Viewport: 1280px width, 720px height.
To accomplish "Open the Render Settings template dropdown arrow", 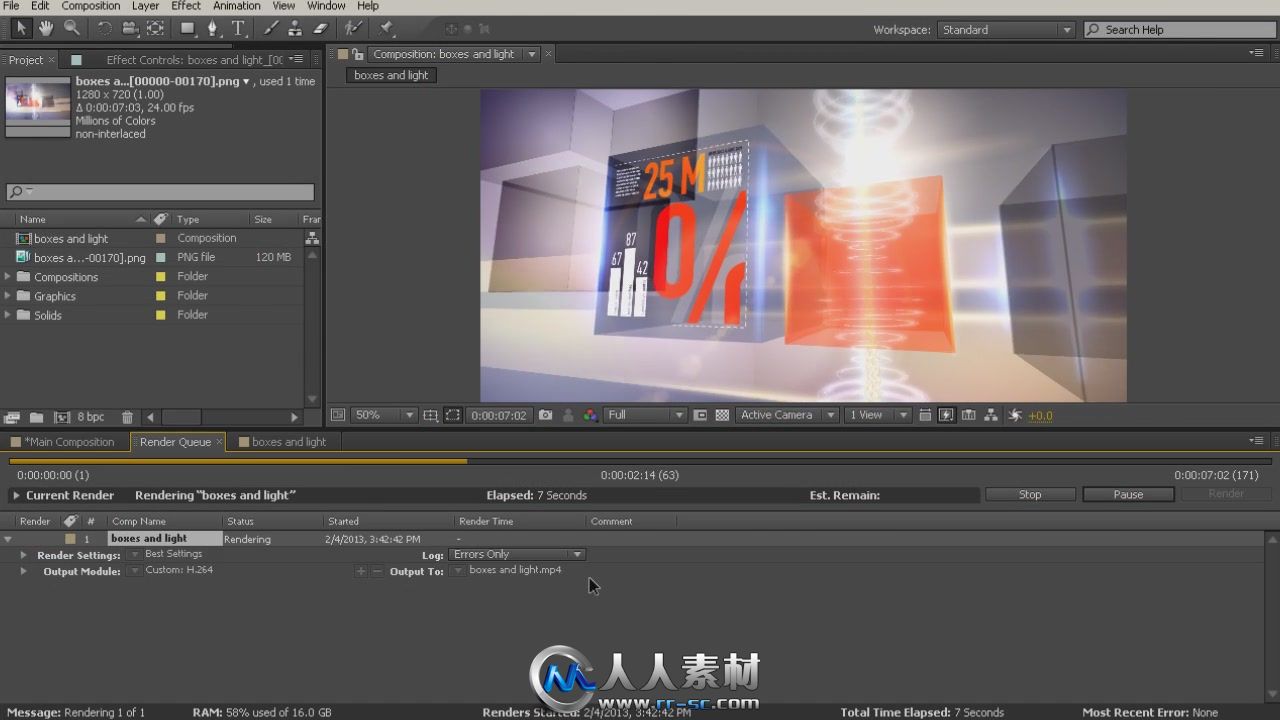I will pyautogui.click(x=134, y=555).
